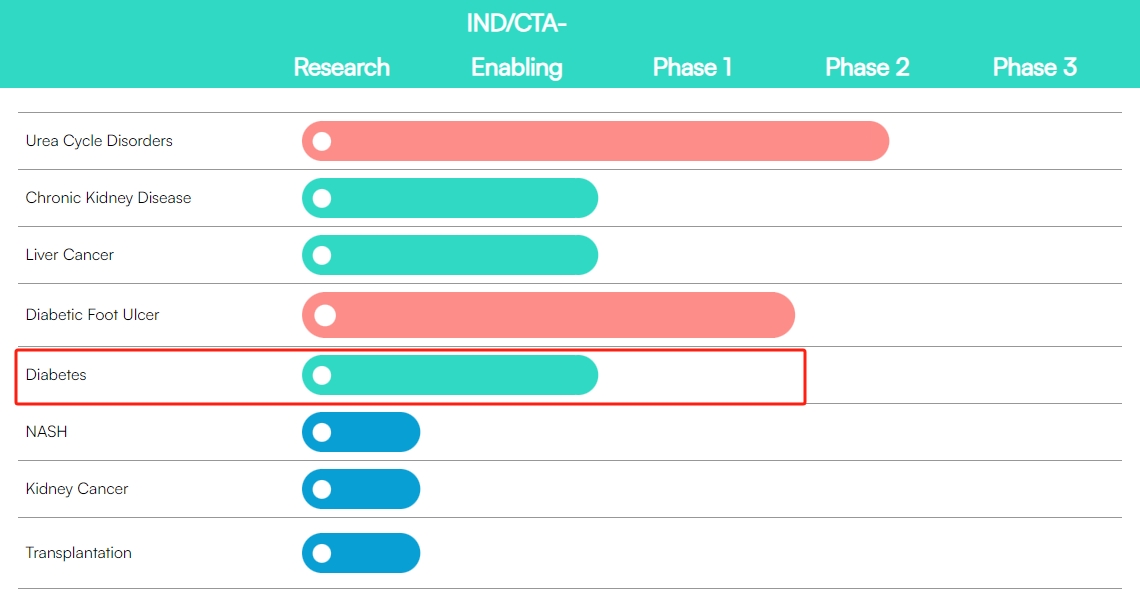Select the Phase 2 column header

pos(867,67)
